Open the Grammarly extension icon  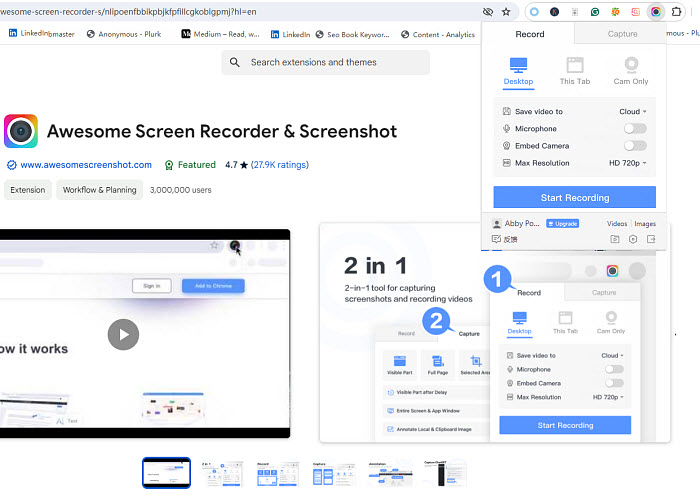[595, 12]
